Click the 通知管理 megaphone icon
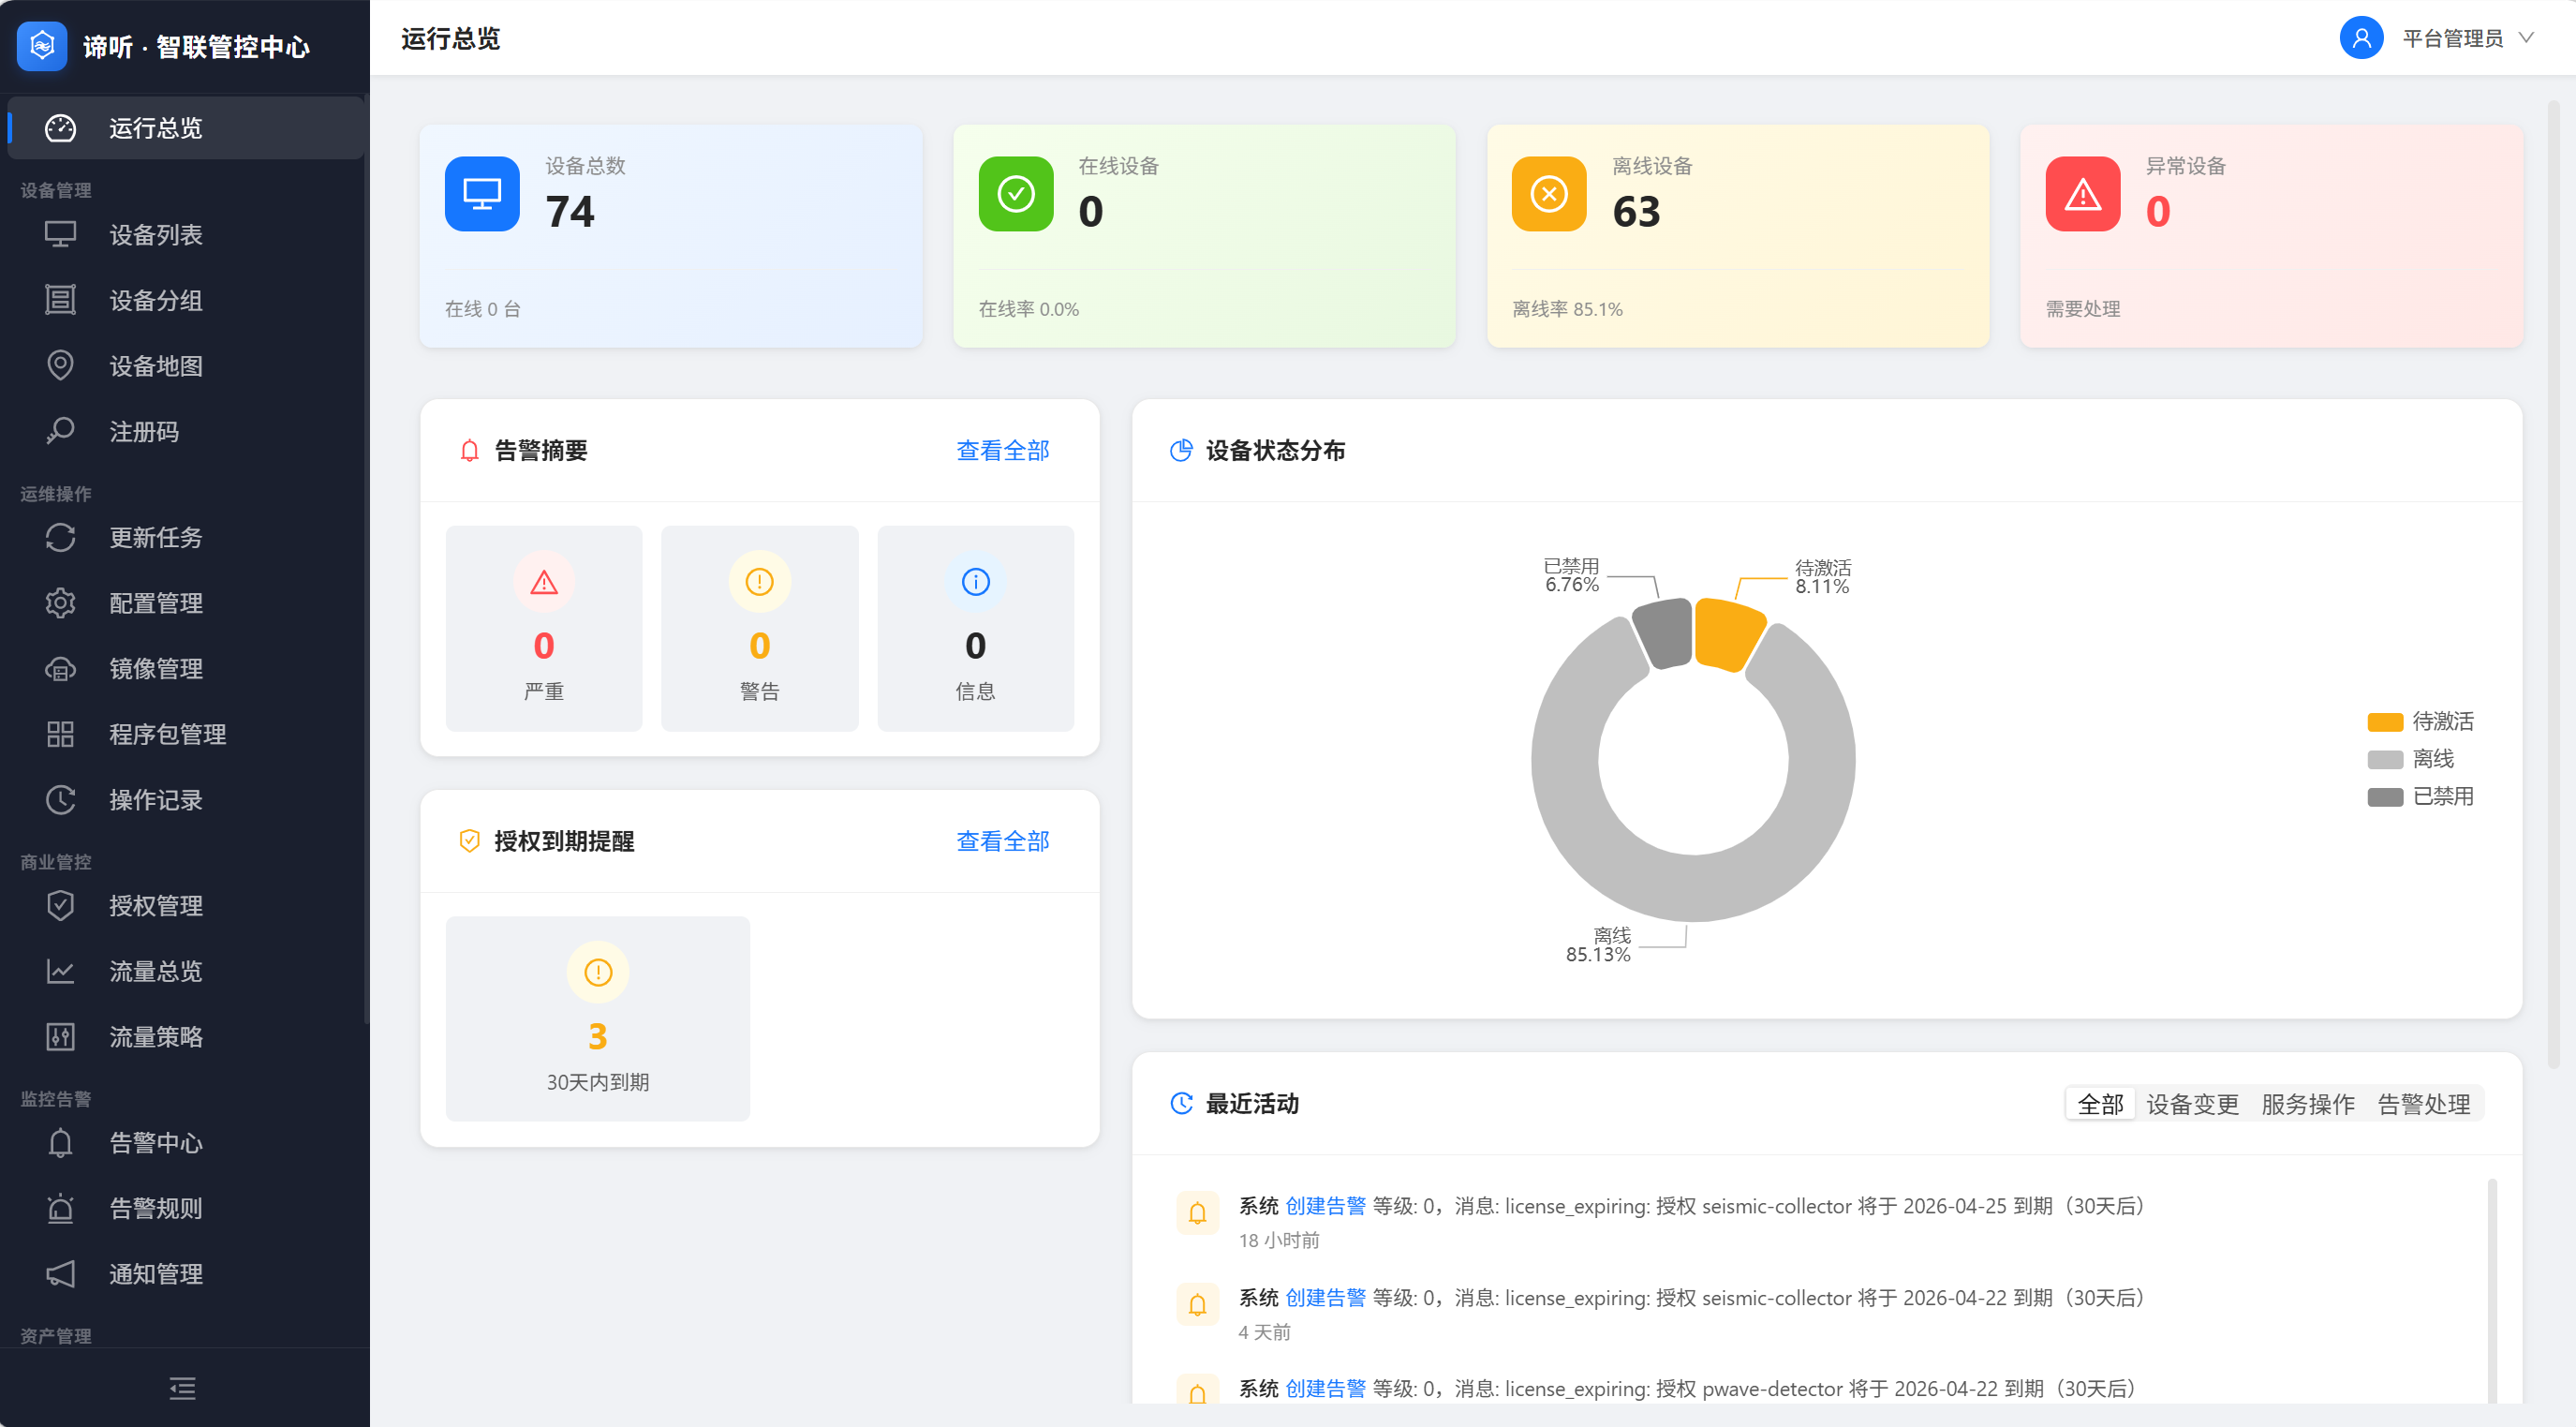 click(60, 1274)
